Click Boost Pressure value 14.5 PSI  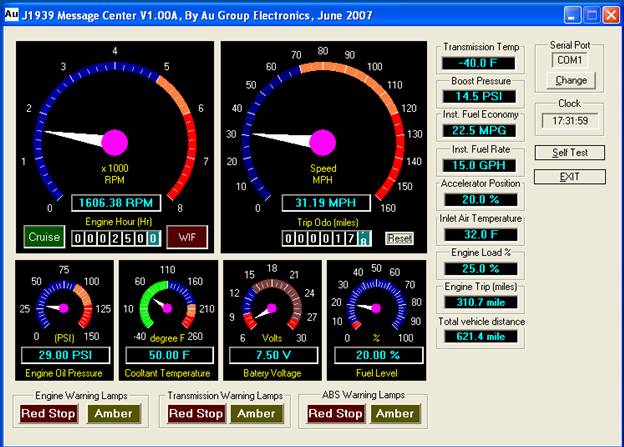pos(480,97)
